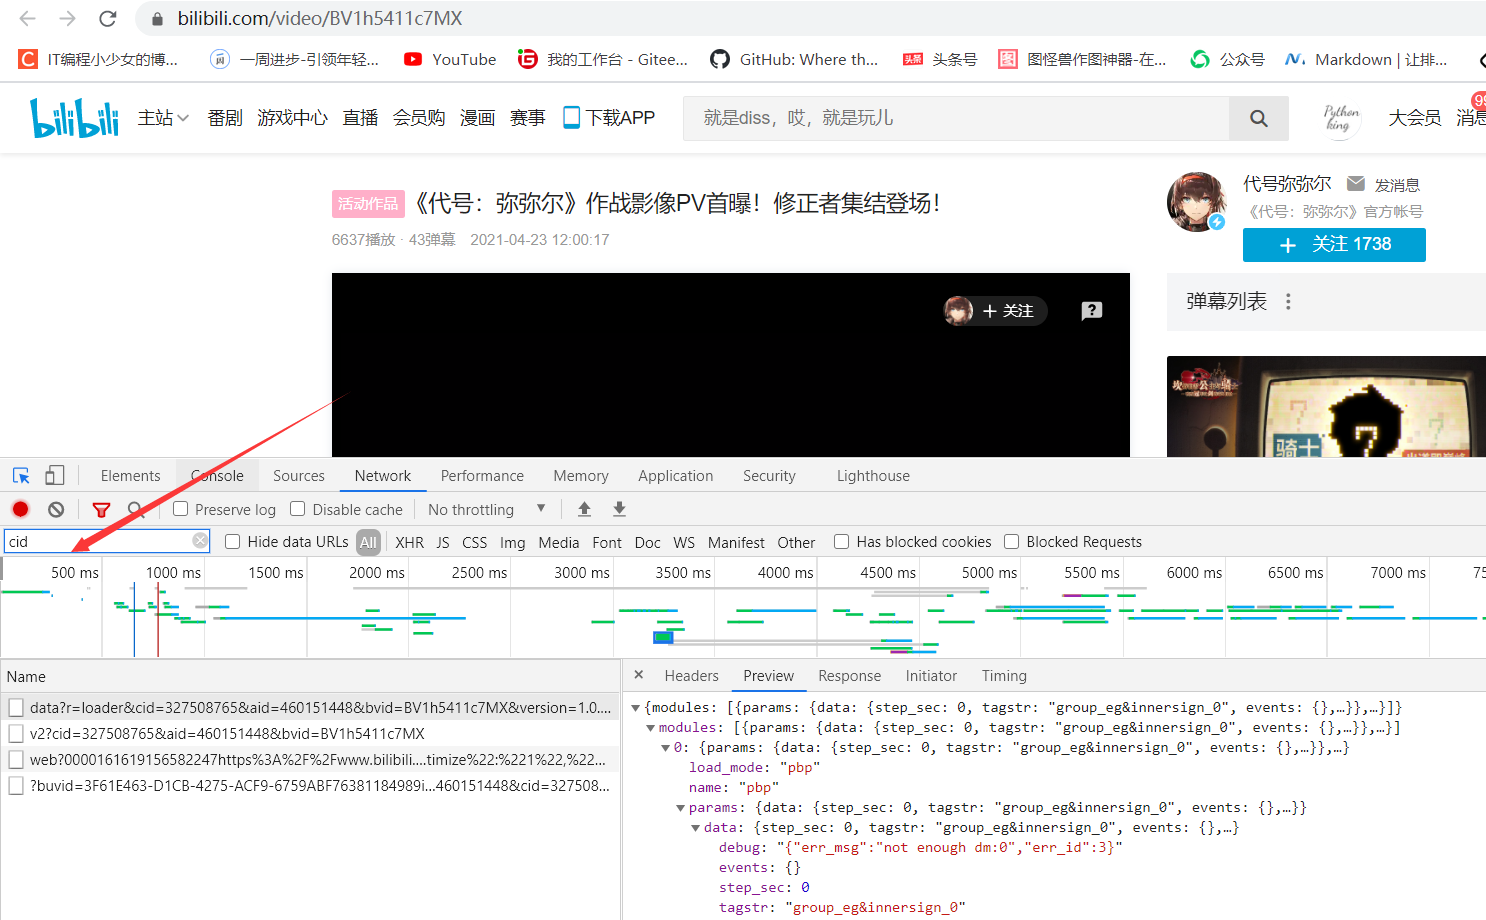Open the 大会员 link
Image resolution: width=1486 pixels, height=920 pixels.
pos(1415,118)
